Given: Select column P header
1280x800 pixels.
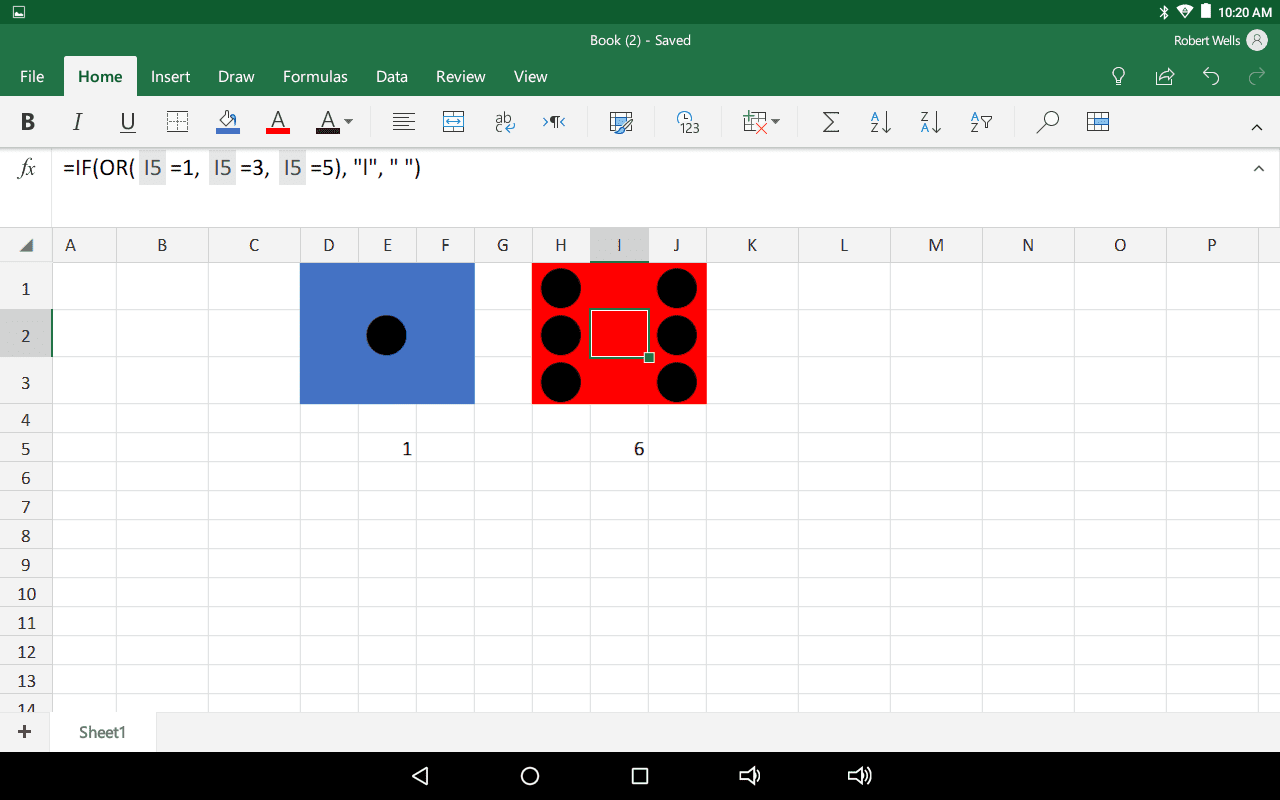Looking at the screenshot, I should pyautogui.click(x=1212, y=245).
